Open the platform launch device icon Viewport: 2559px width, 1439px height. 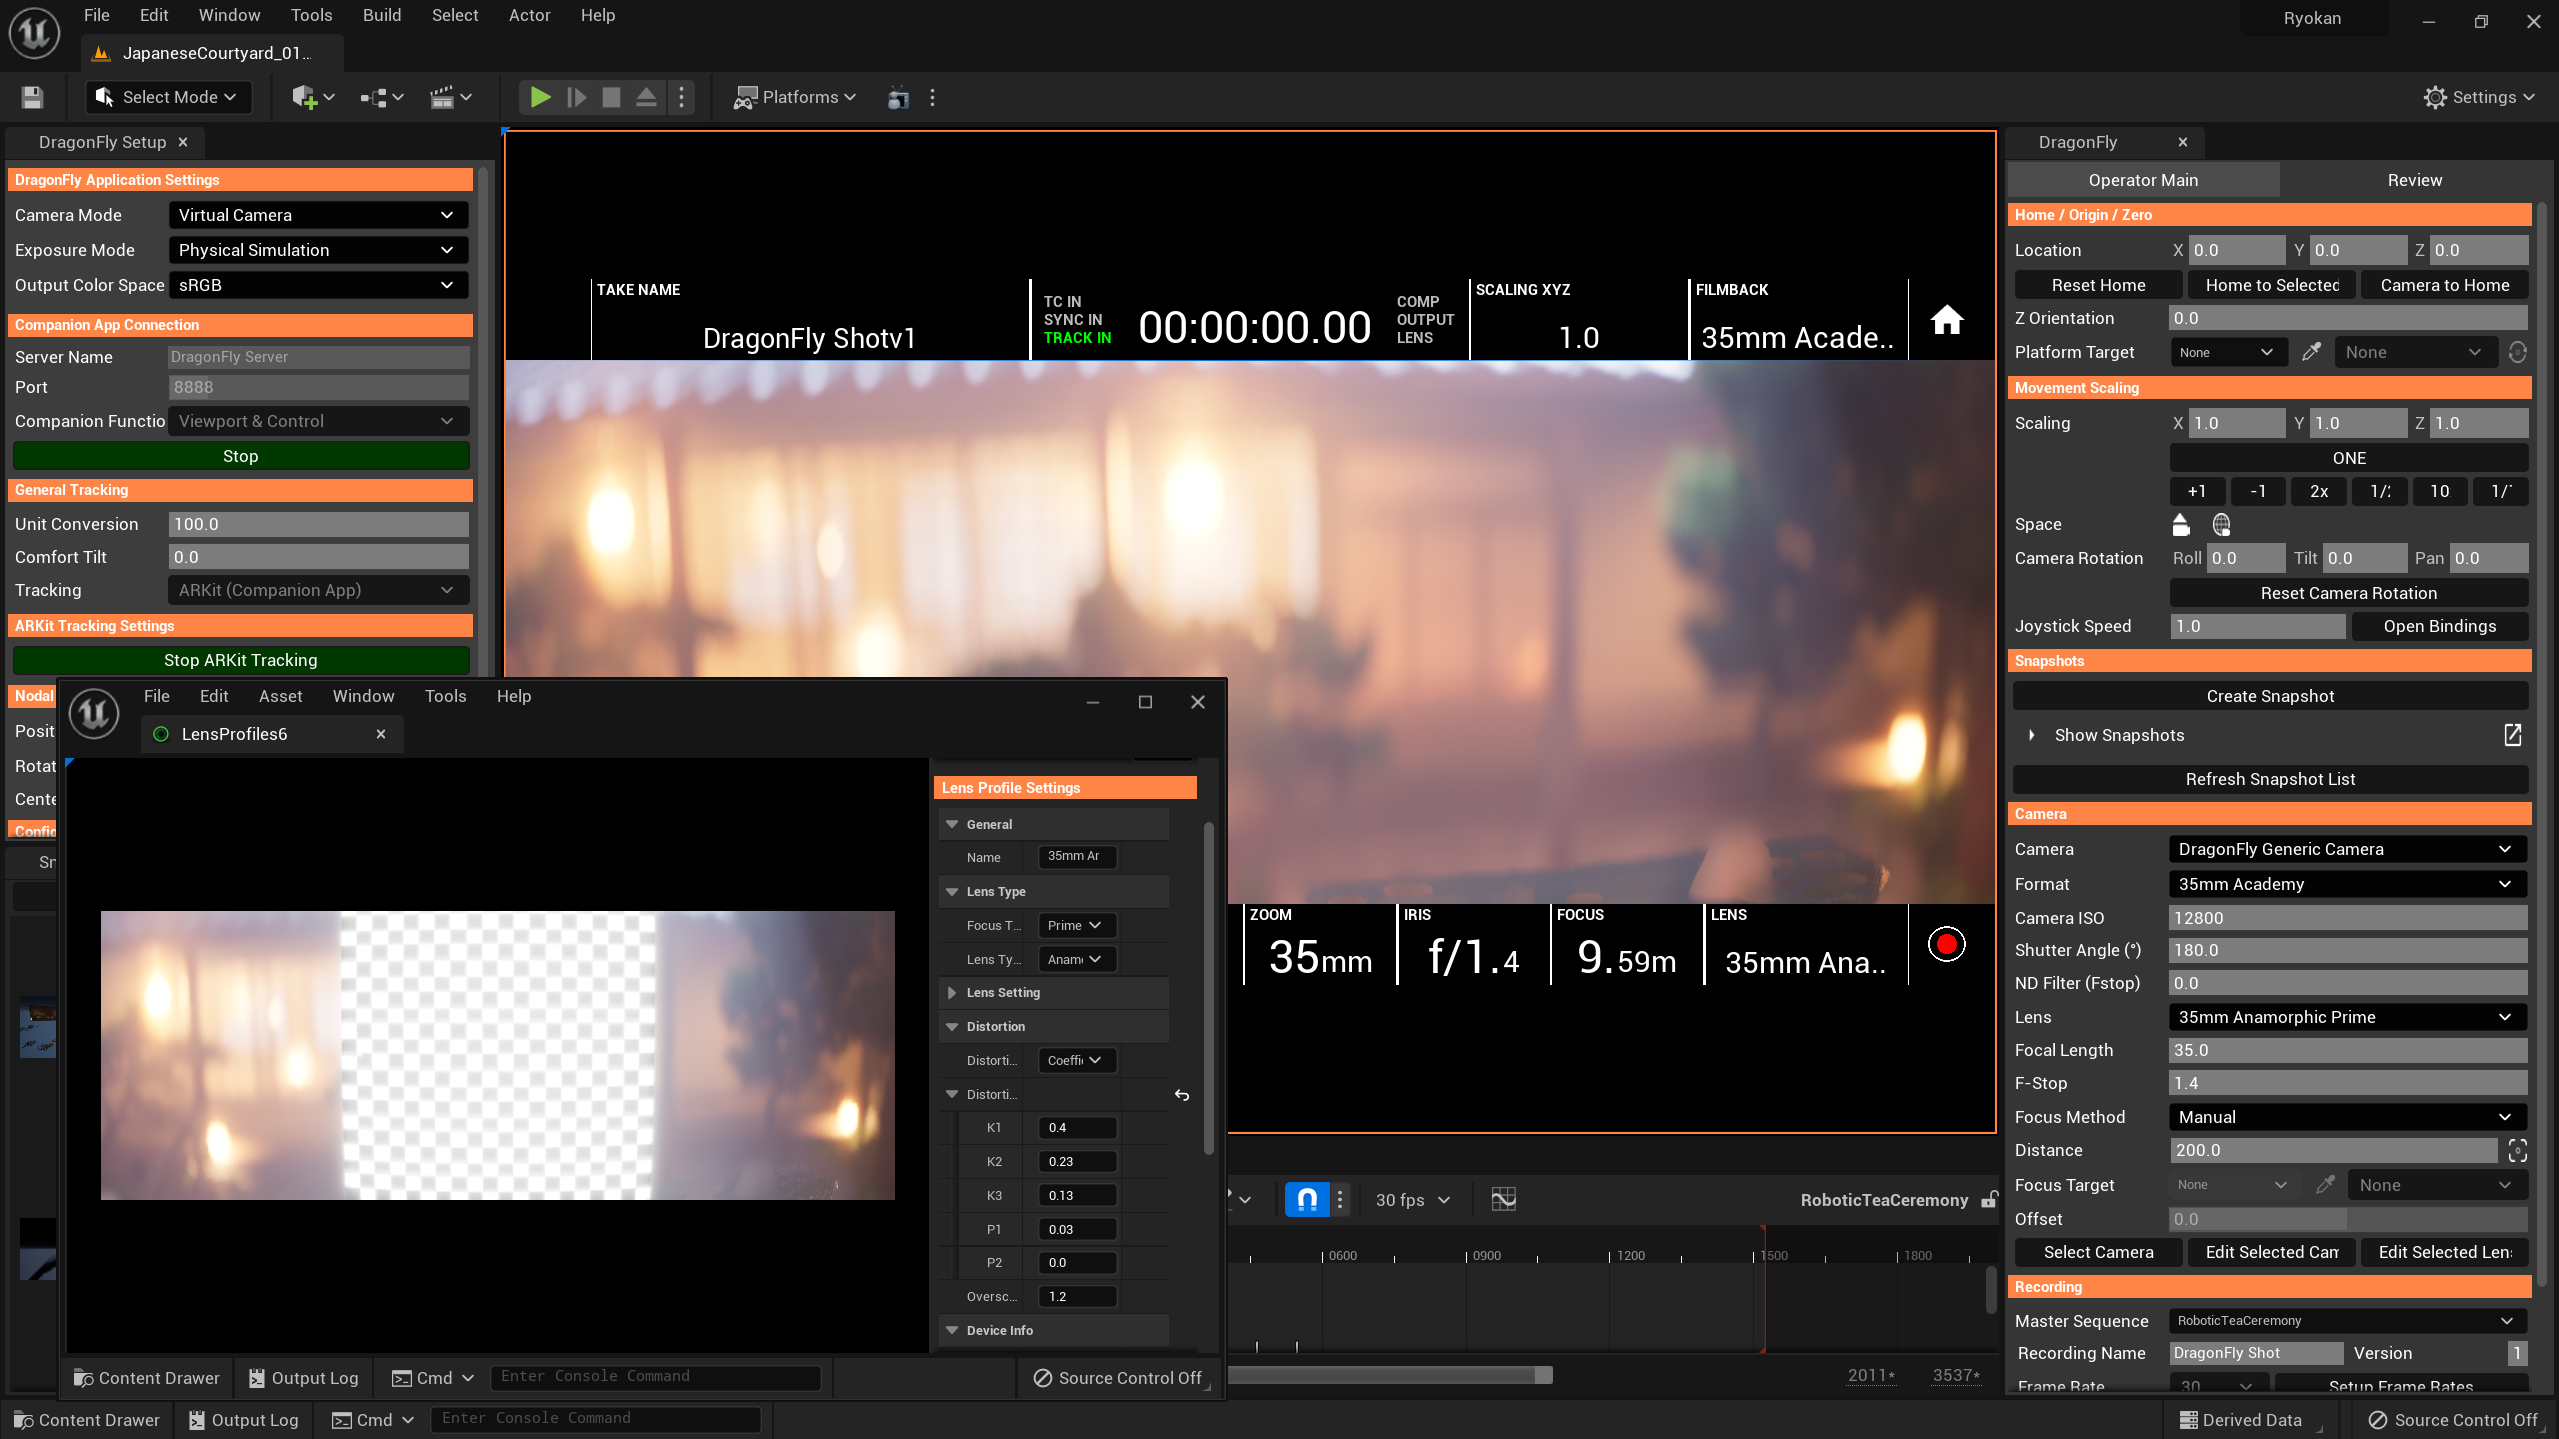[x=898, y=97]
